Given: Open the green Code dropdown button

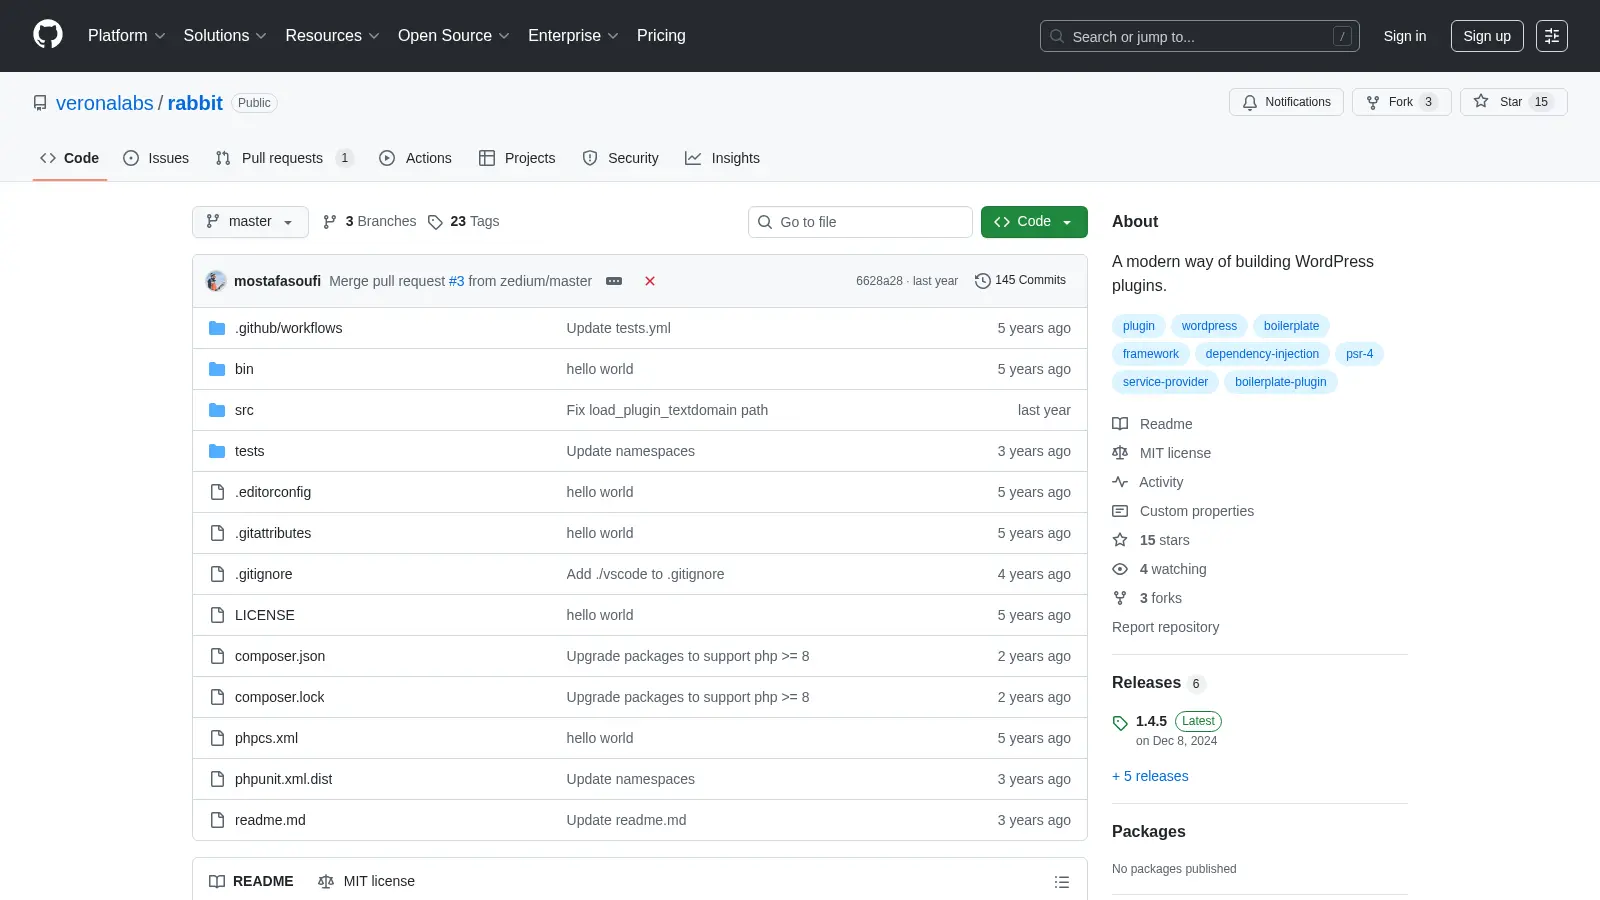Looking at the screenshot, I should 1034,222.
